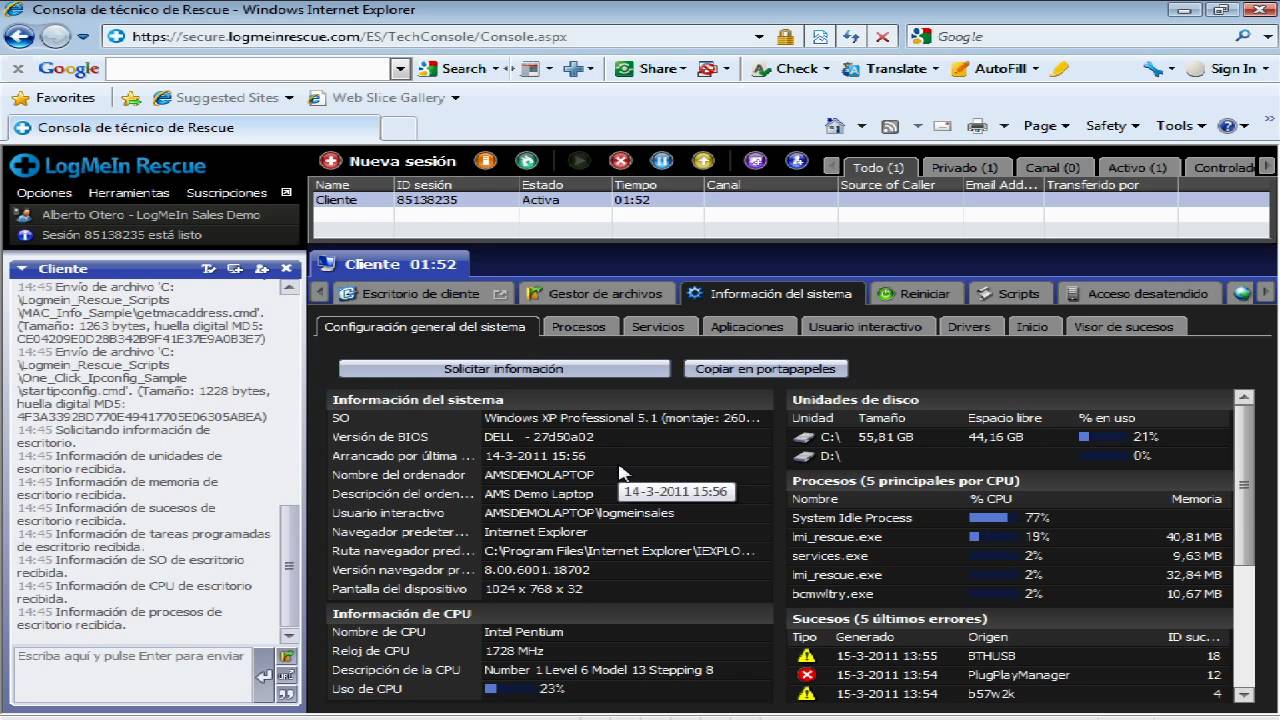Click the predefined replies icon in Cliente header
The width and height of the screenshot is (1280, 720).
(209, 269)
